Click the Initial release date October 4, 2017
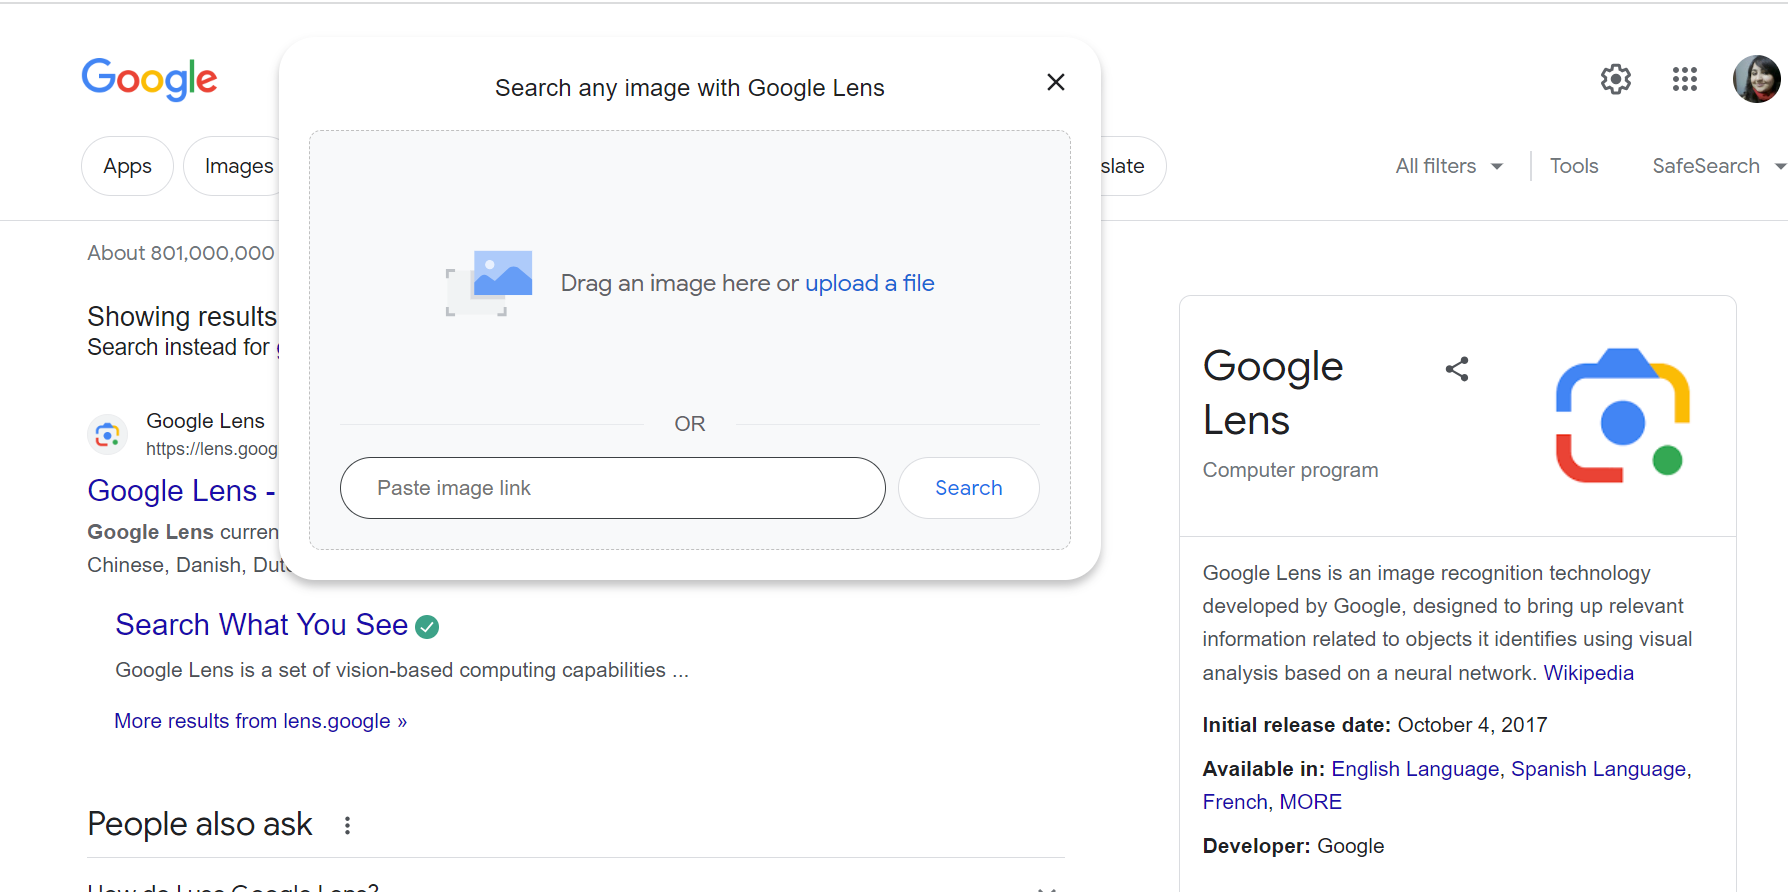The width and height of the screenshot is (1788, 892). (1374, 725)
